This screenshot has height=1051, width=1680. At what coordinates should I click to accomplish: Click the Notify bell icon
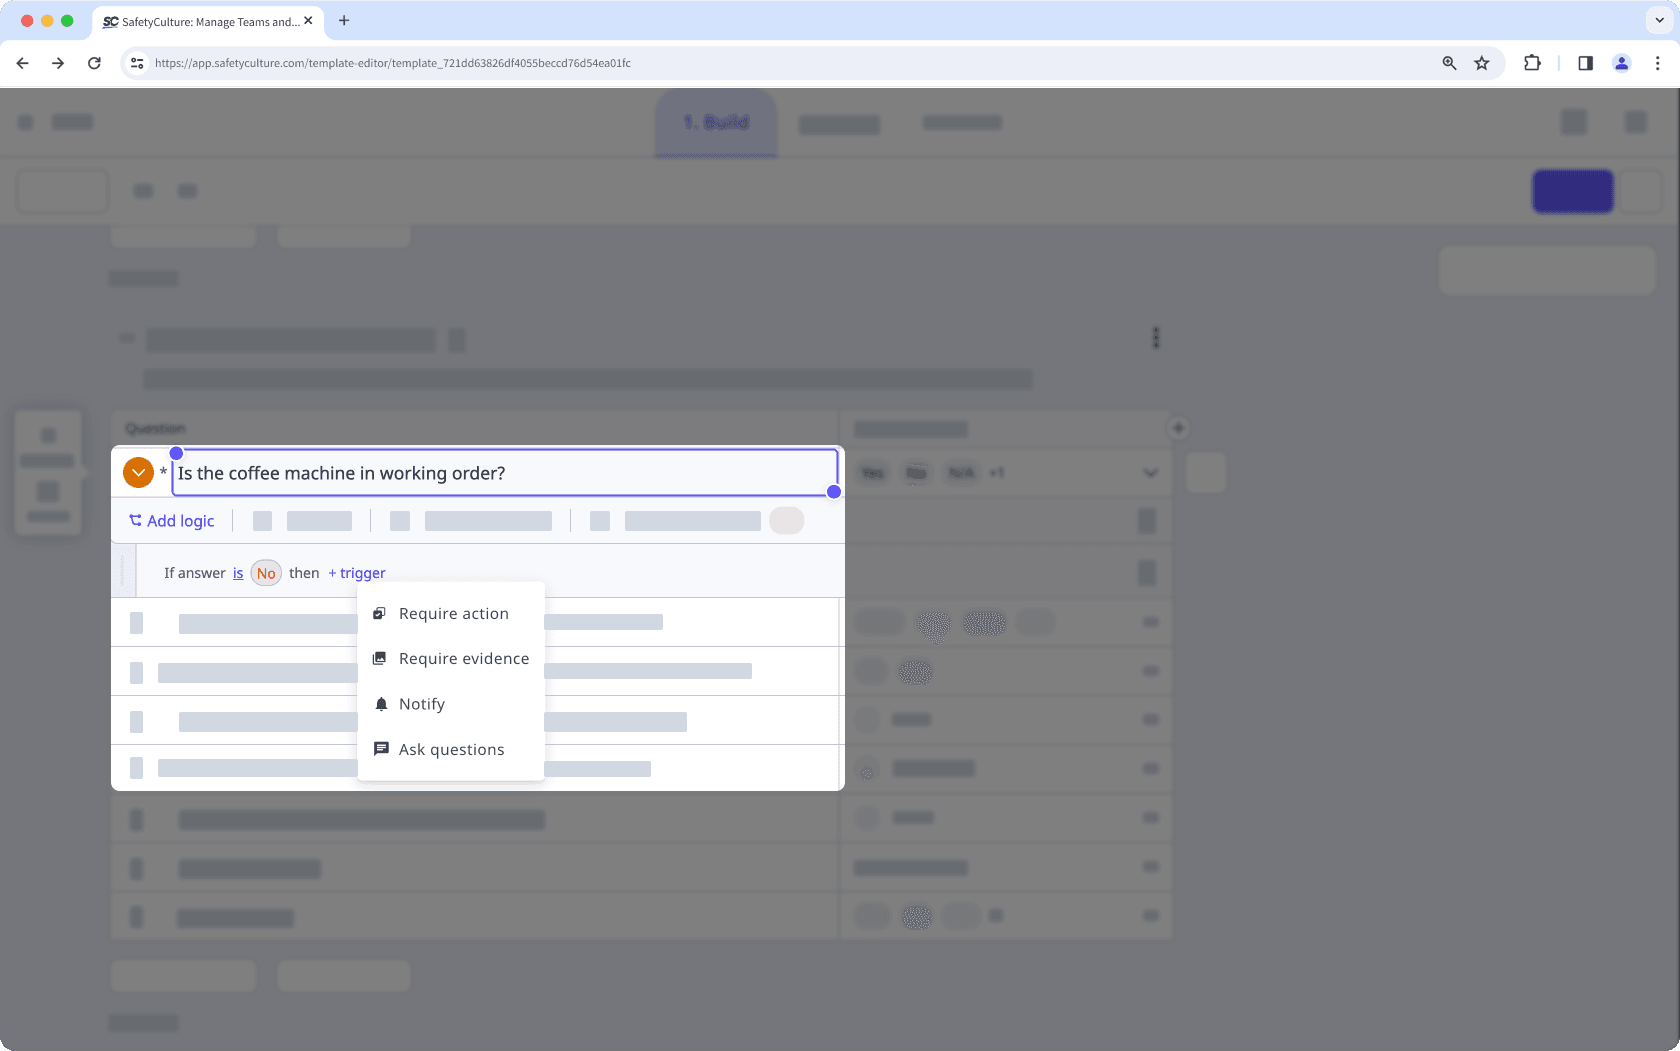click(380, 703)
